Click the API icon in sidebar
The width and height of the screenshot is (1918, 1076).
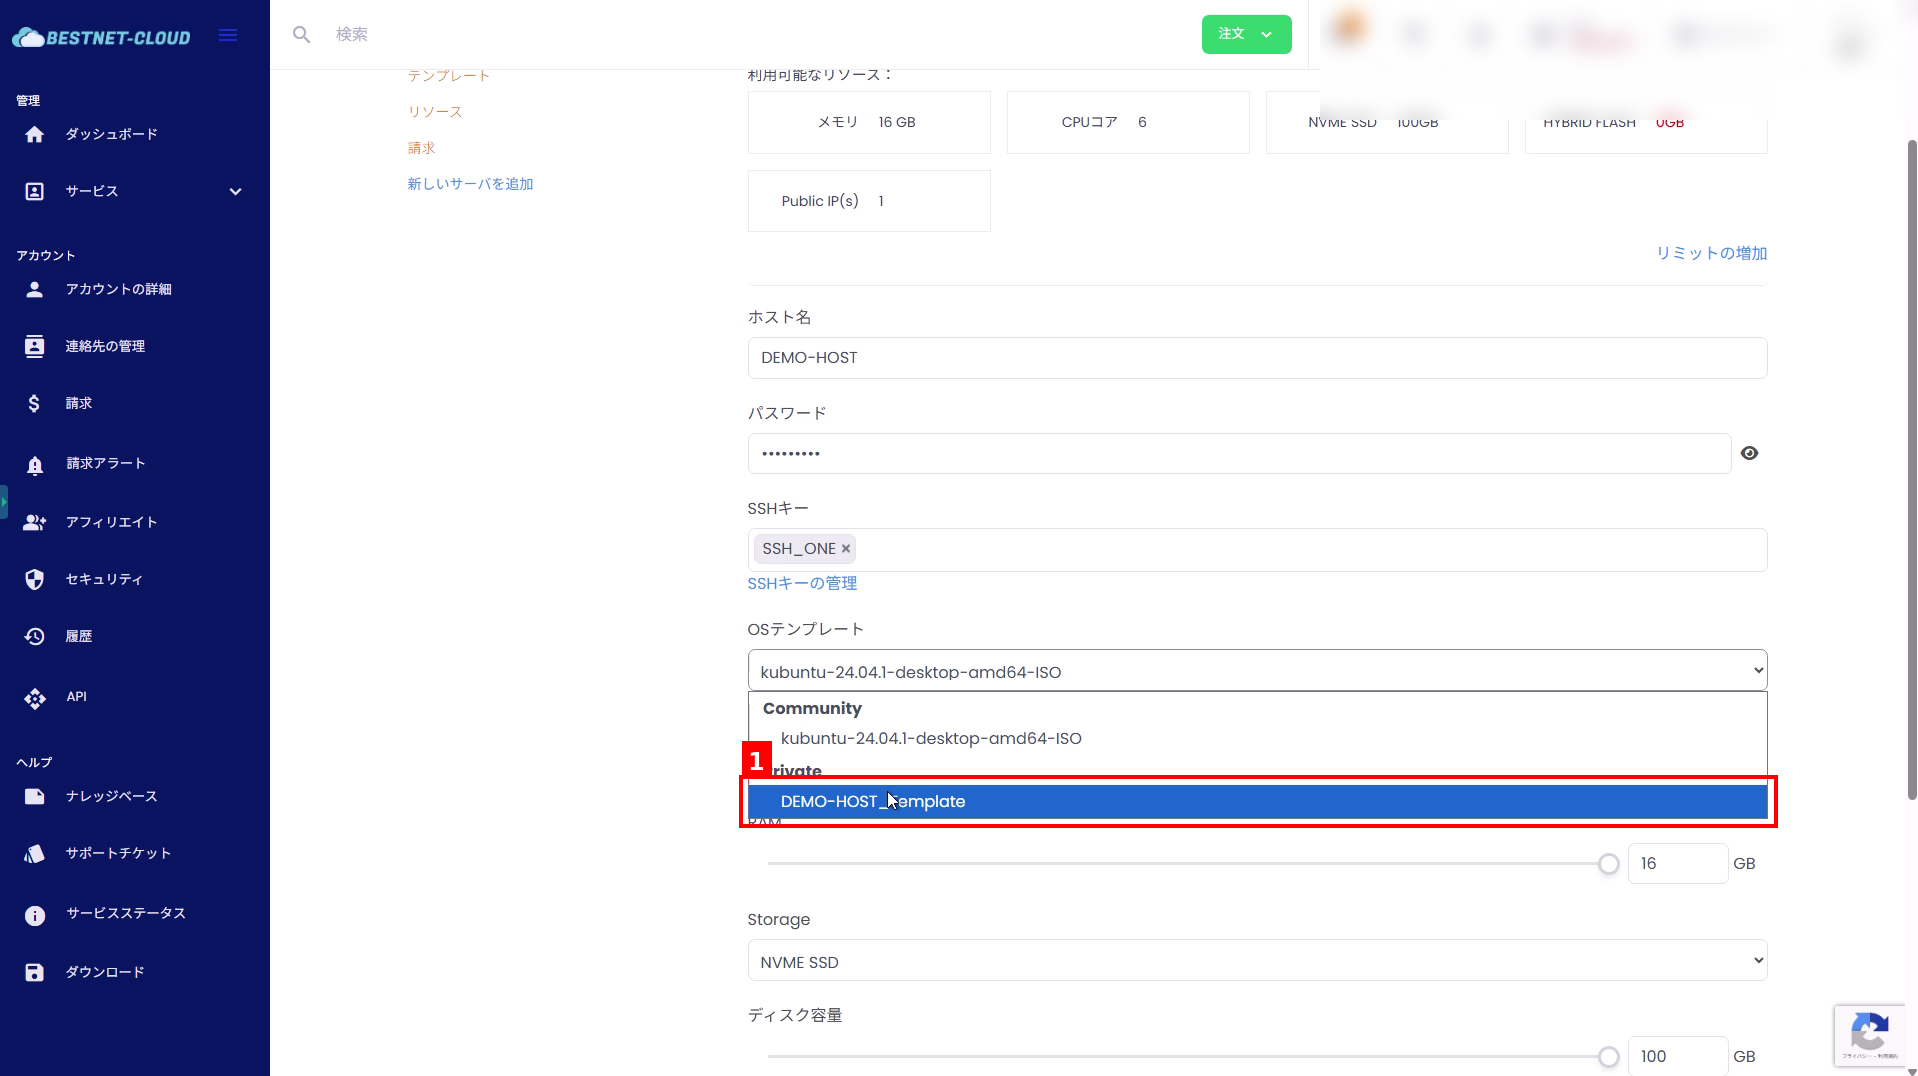[x=35, y=697]
